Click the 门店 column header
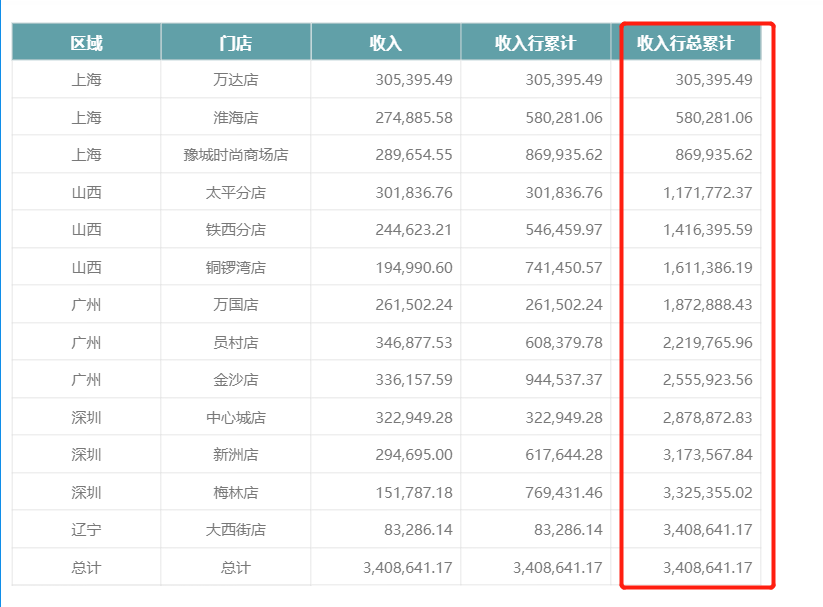The width and height of the screenshot is (823, 607). [x=236, y=42]
